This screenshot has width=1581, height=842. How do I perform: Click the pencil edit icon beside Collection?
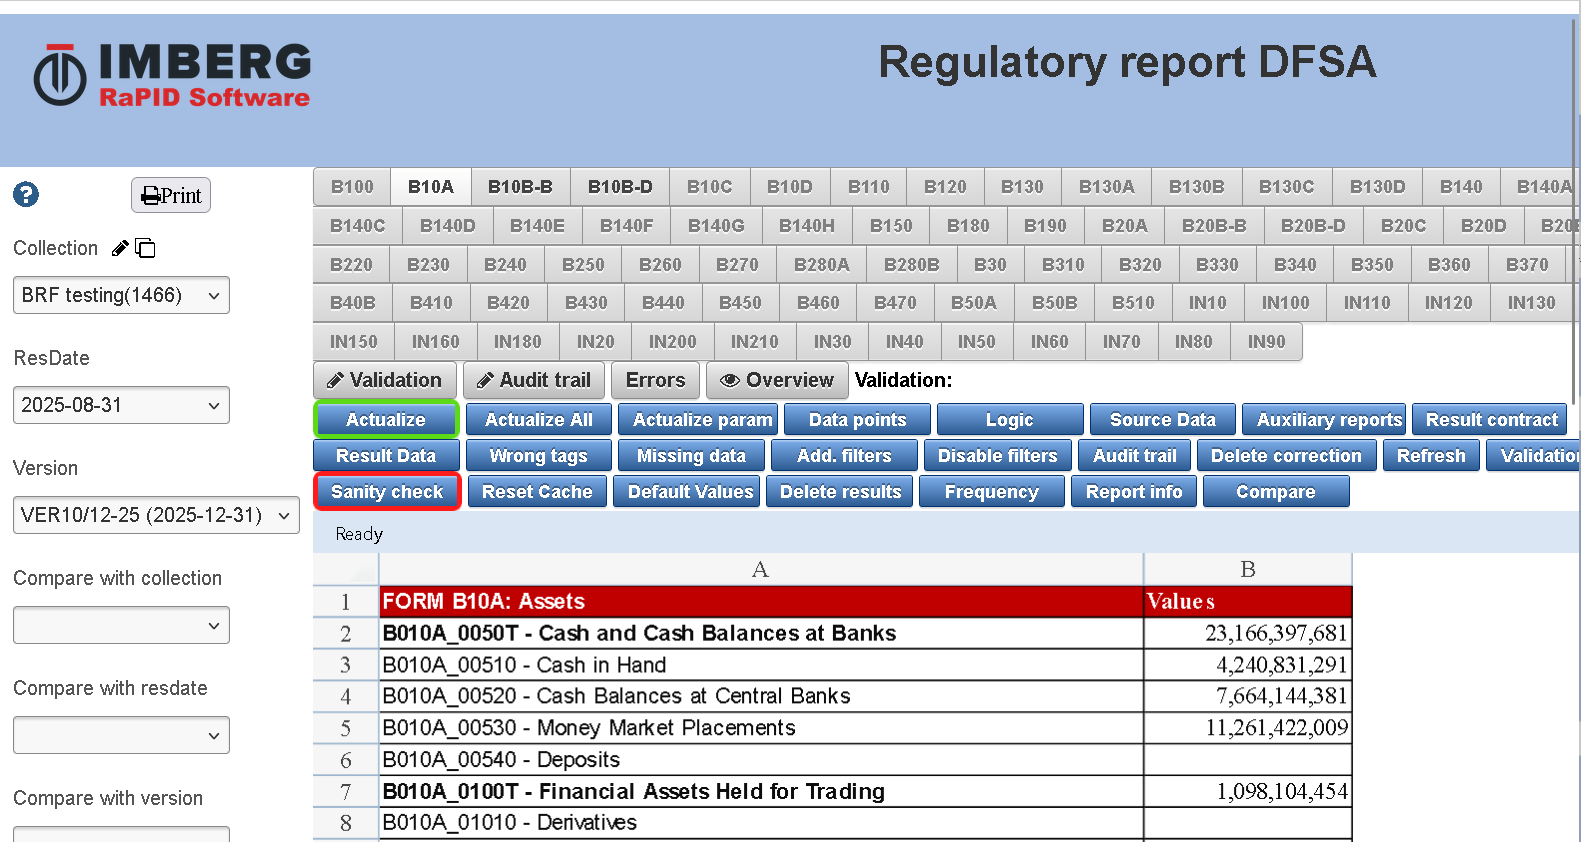point(120,248)
